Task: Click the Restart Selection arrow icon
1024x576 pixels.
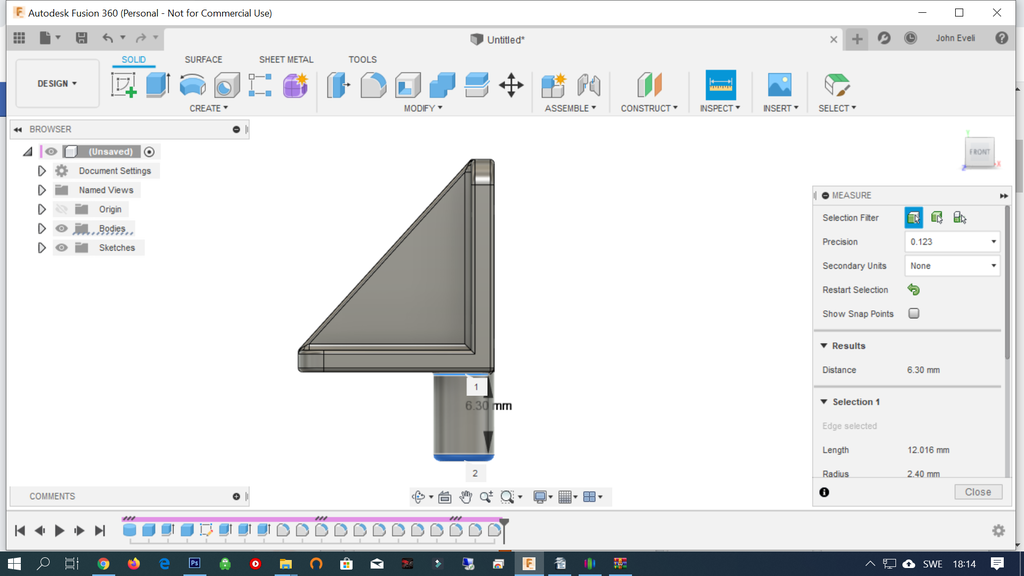Action: pos(913,290)
